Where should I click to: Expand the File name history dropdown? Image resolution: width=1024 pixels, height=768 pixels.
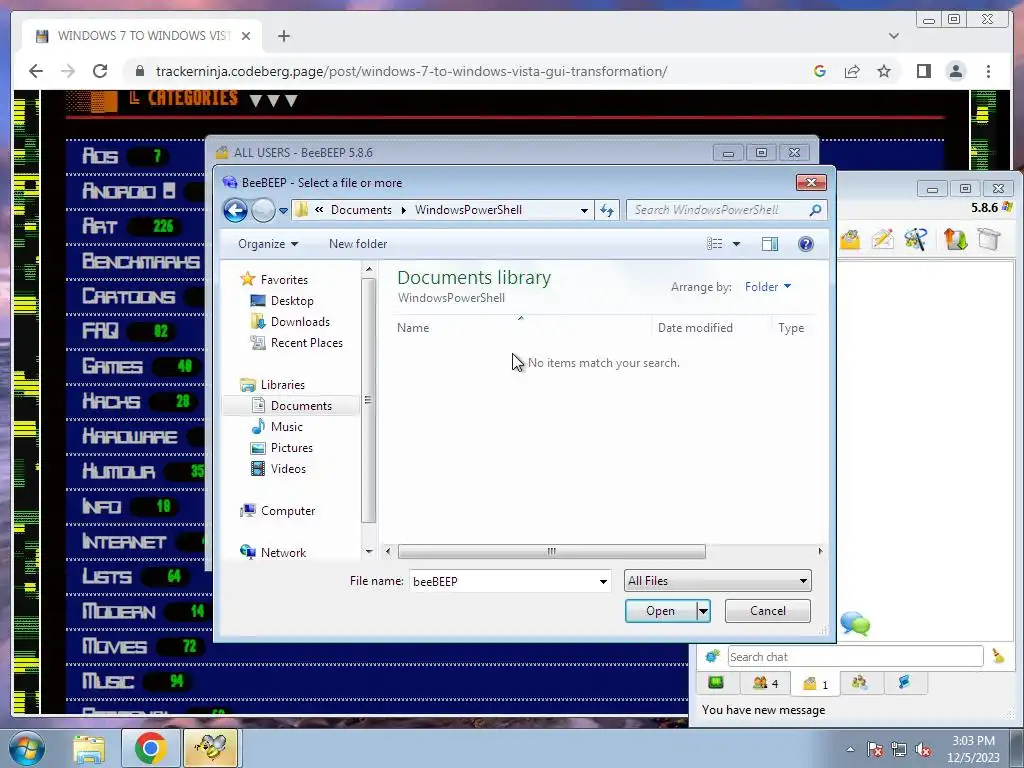[x=603, y=581]
